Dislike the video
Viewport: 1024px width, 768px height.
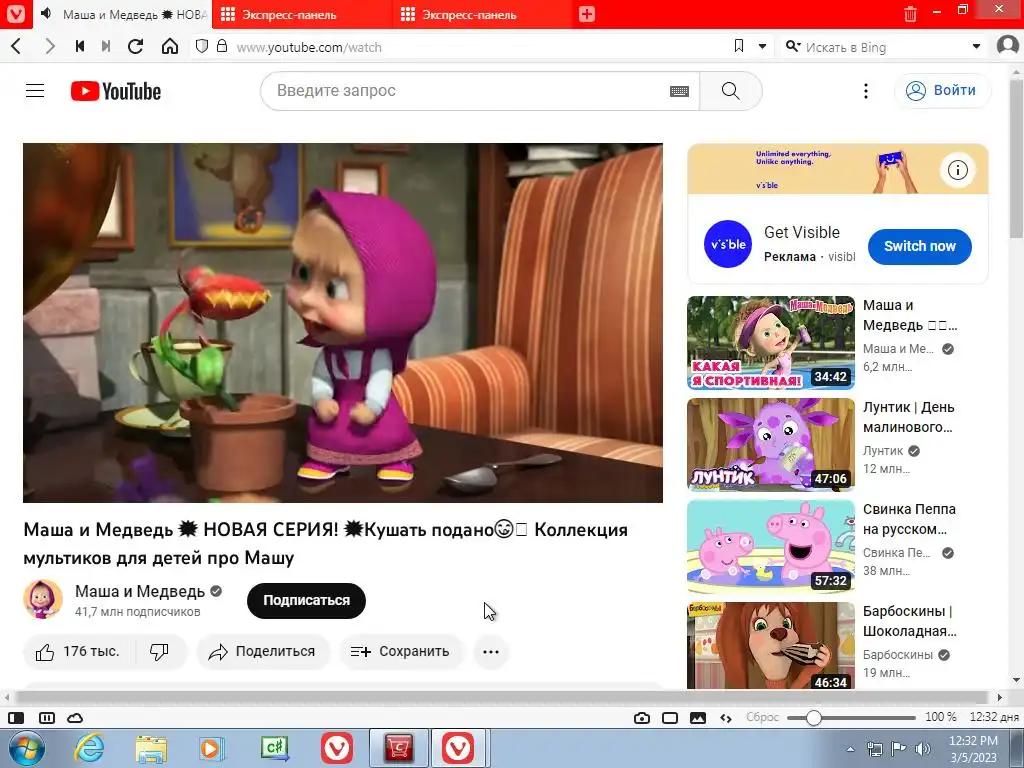(159, 651)
